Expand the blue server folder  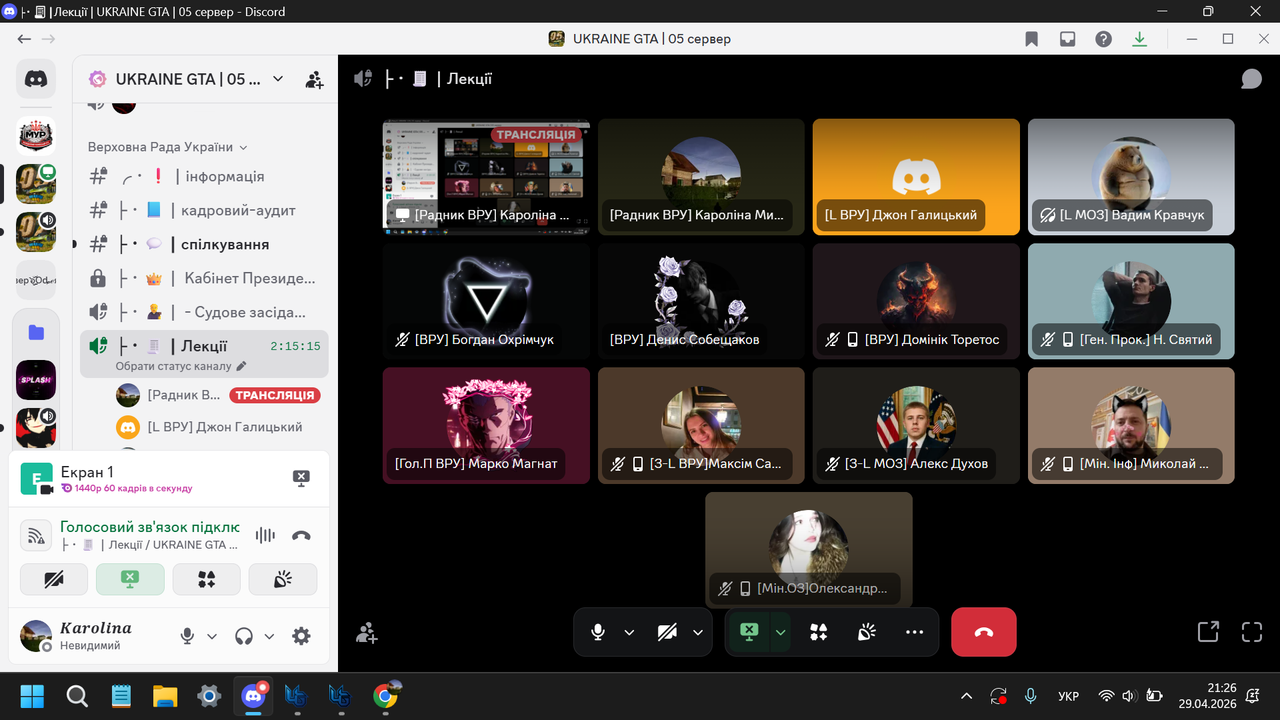(36, 333)
